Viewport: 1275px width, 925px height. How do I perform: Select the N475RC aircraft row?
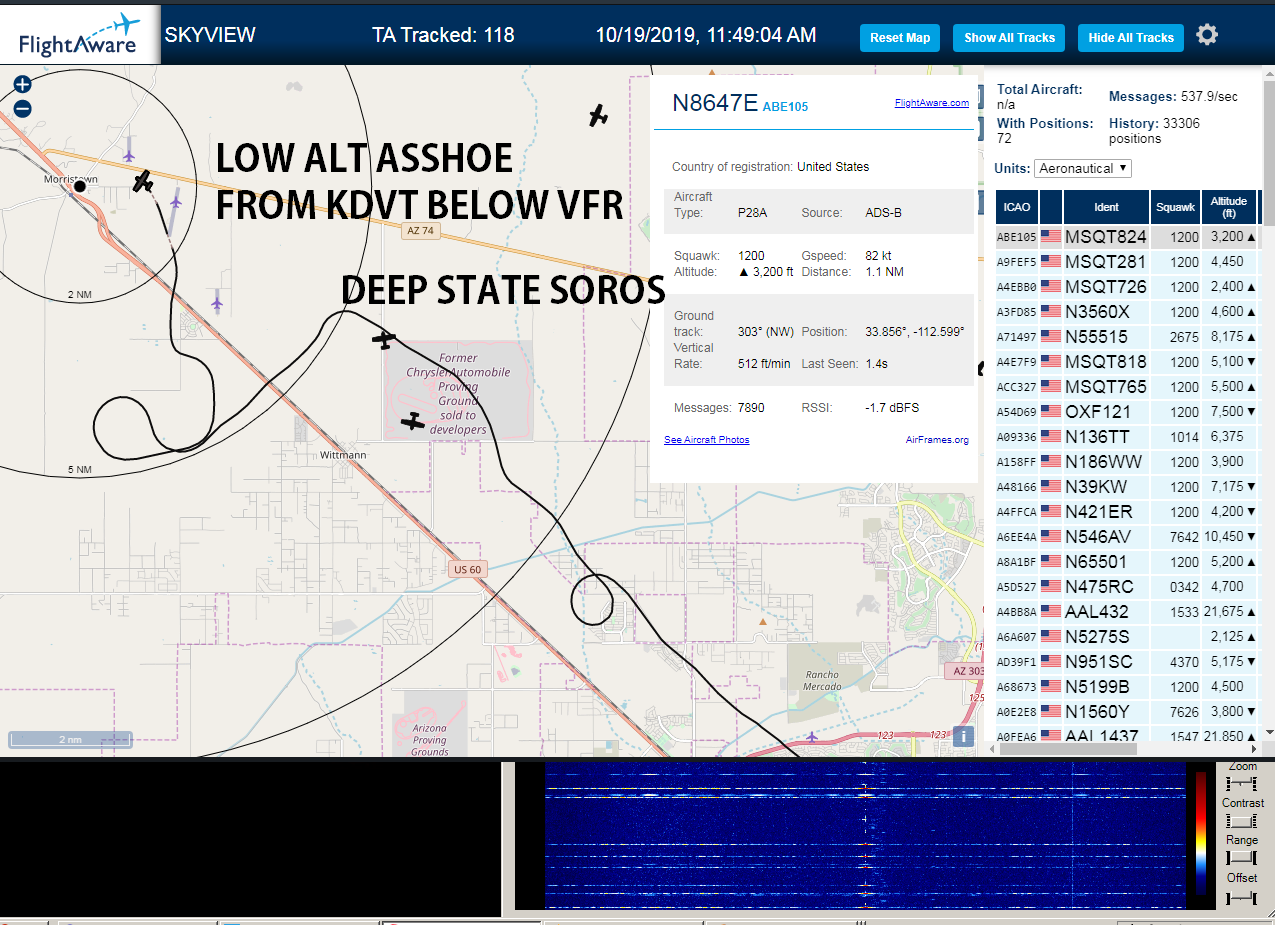[1127, 587]
